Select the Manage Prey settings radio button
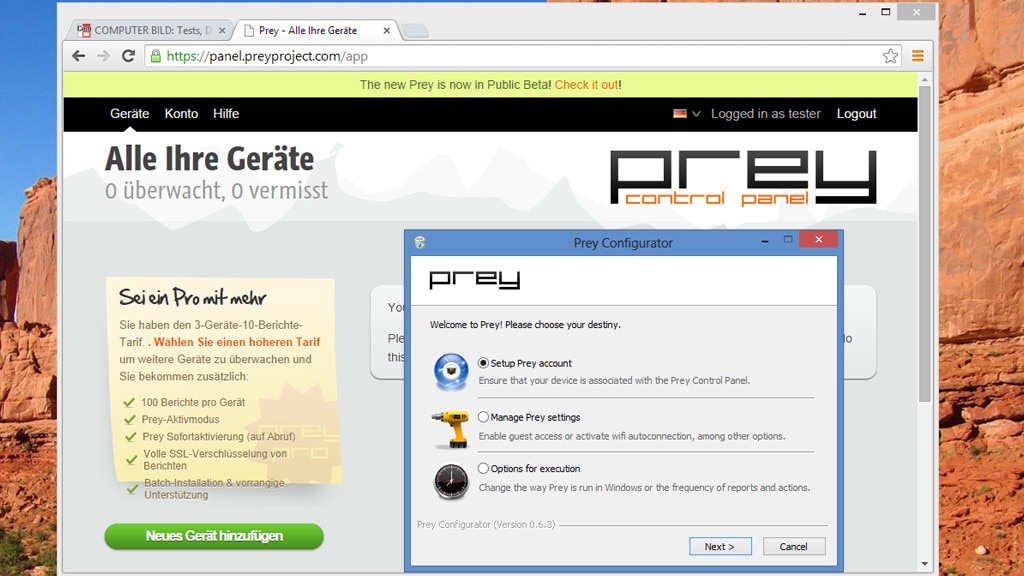The image size is (1024, 576). 483,417
